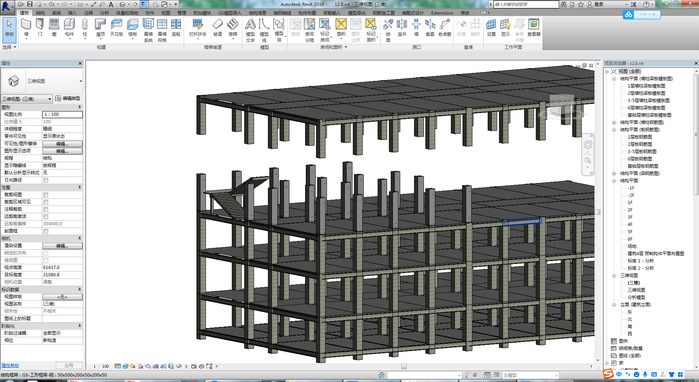699x382 pixels.
Task: Open the property type selector dropdown arrow
Action: tap(81, 81)
